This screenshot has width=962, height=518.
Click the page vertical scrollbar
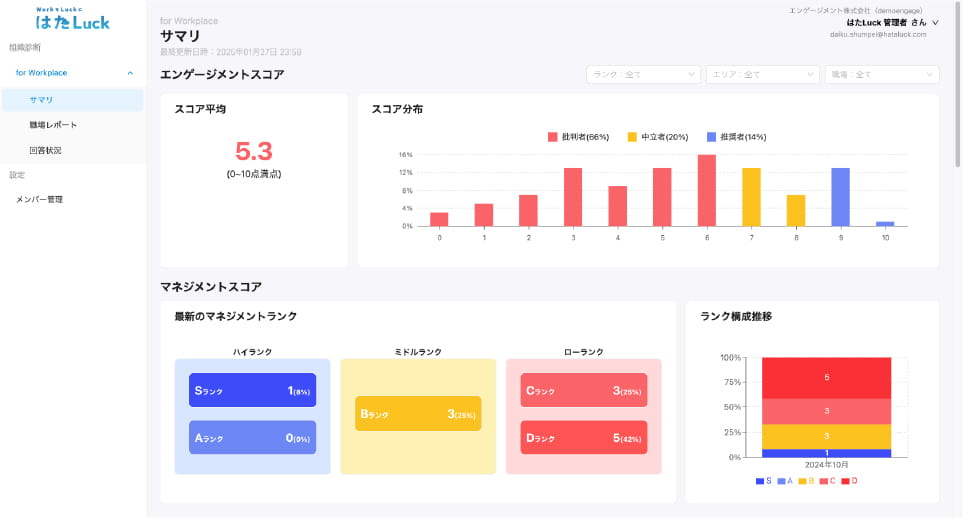pyautogui.click(x=957, y=83)
